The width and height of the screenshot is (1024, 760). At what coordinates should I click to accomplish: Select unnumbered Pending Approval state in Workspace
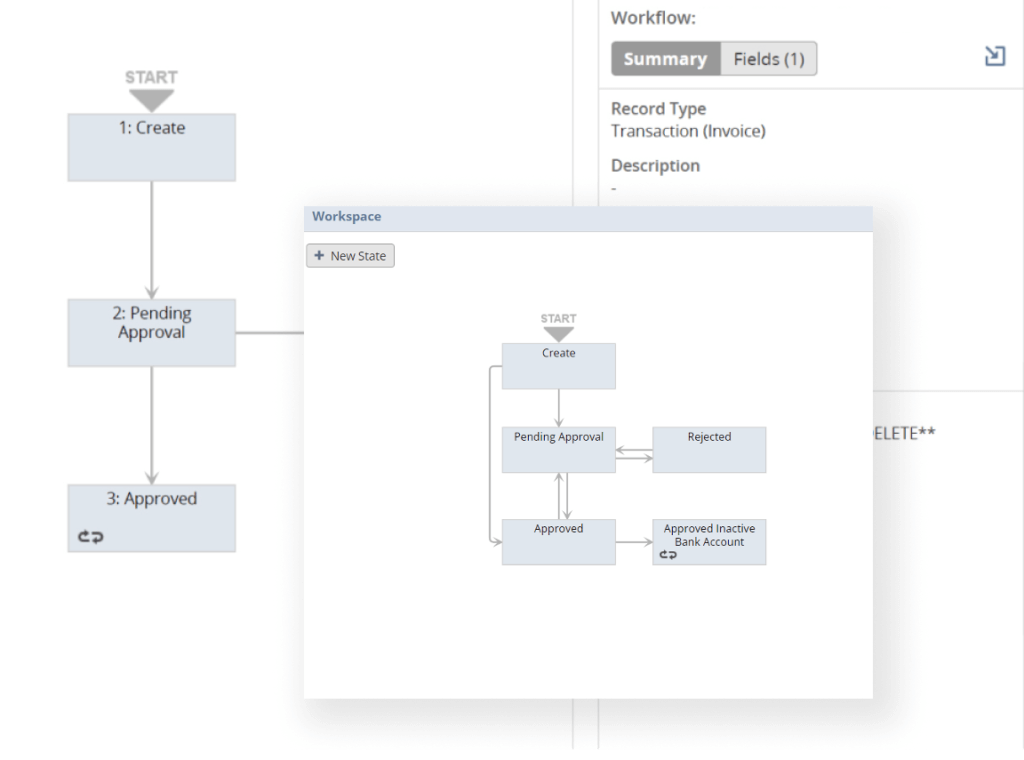coord(558,450)
